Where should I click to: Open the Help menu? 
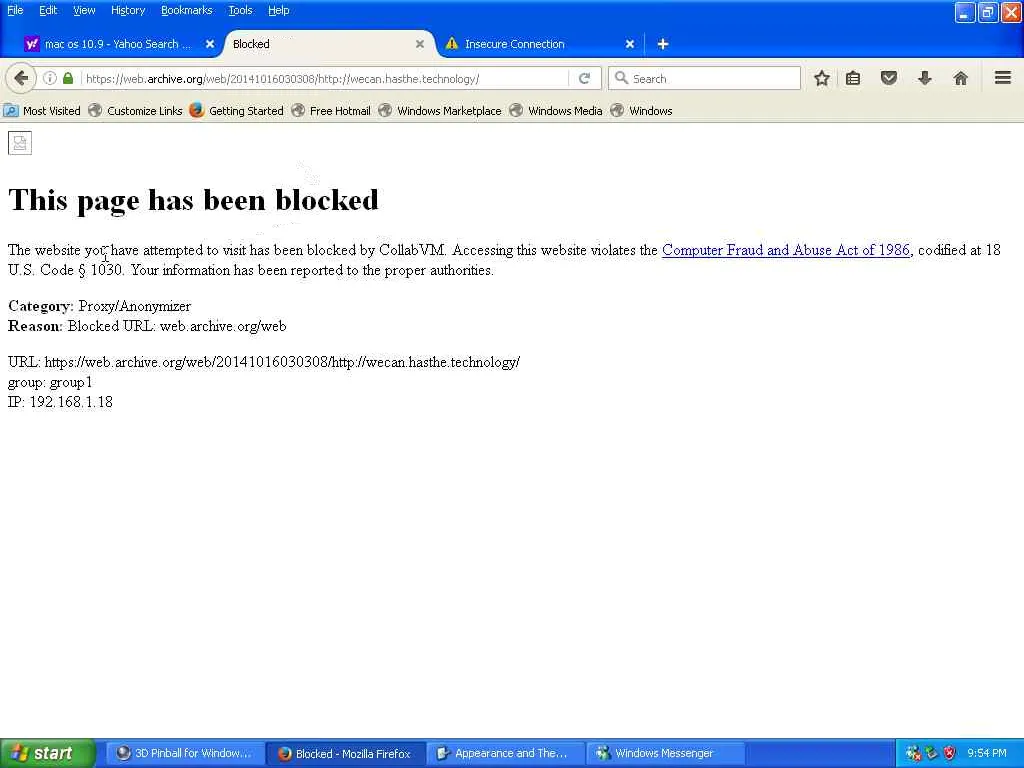(x=279, y=10)
